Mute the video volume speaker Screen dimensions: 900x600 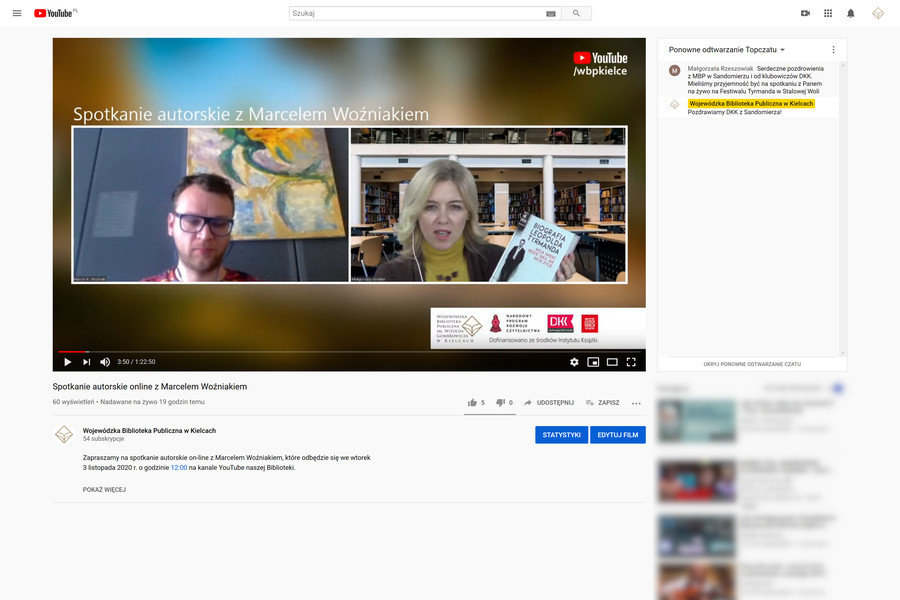(105, 362)
